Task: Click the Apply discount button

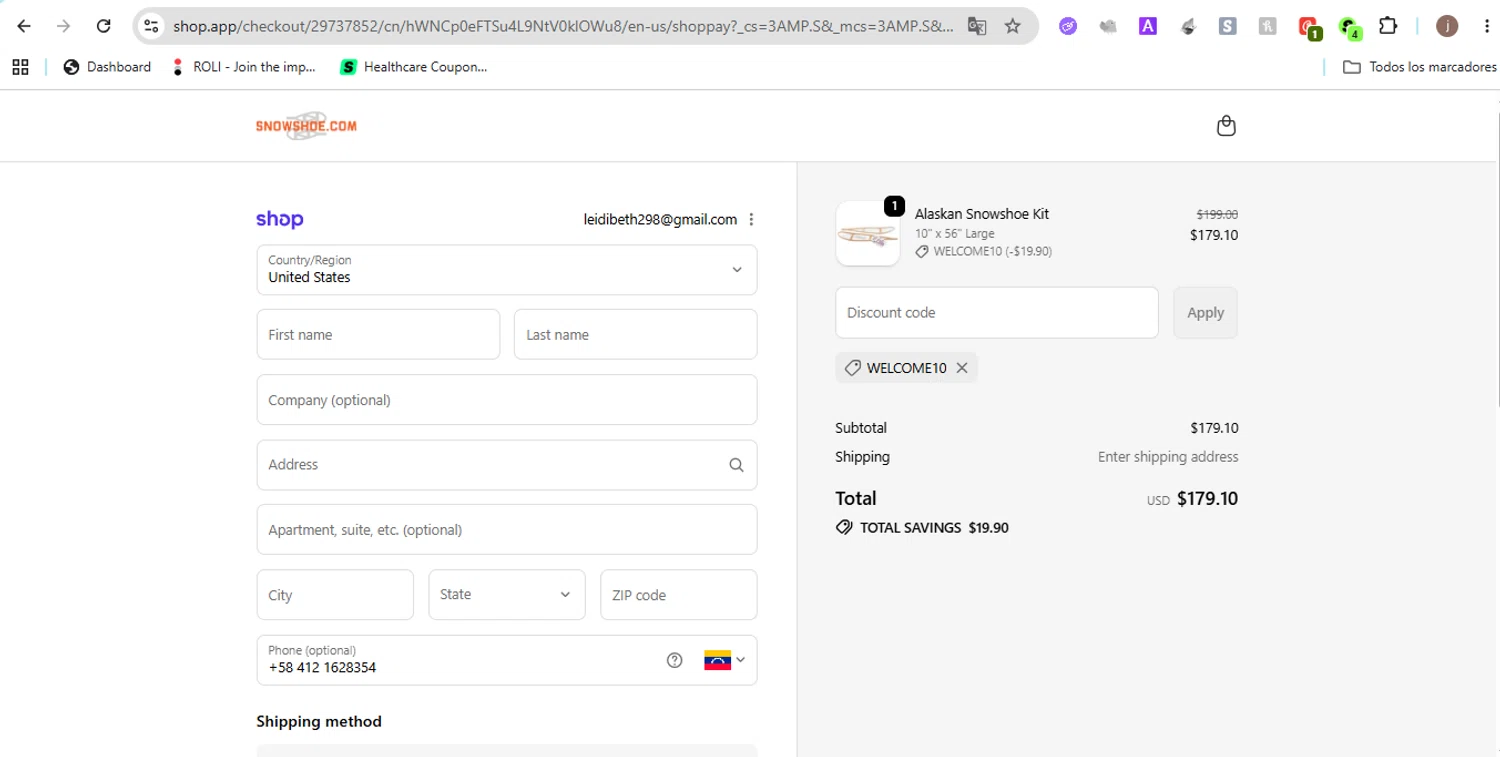Action: tap(1205, 312)
